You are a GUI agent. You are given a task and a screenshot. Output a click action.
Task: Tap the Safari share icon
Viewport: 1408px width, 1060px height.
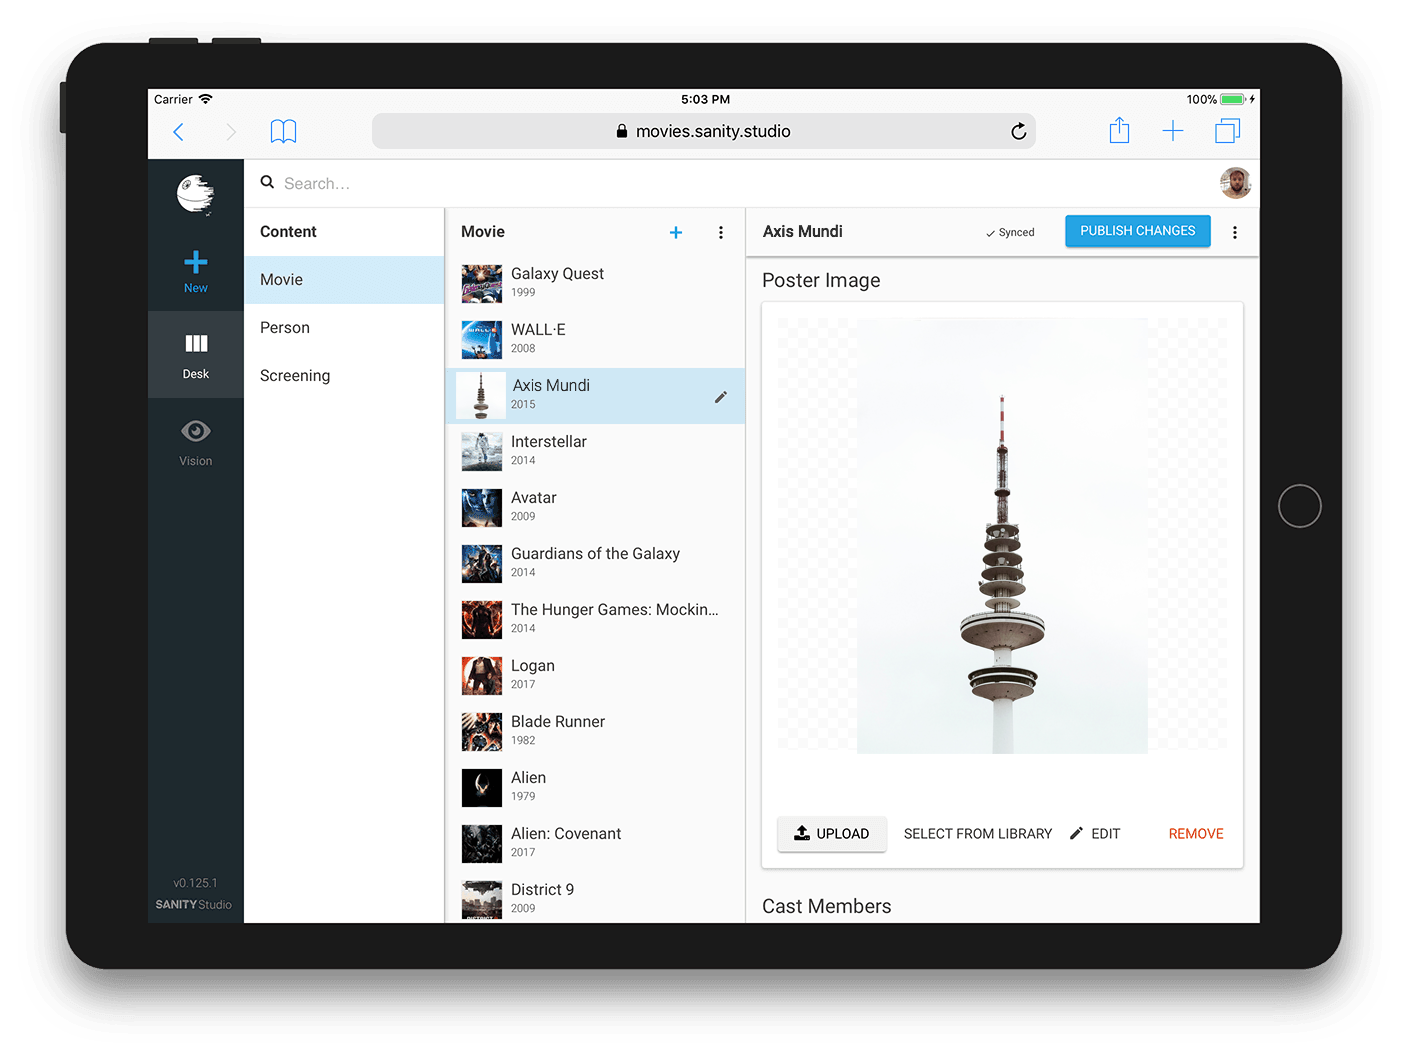(1119, 131)
